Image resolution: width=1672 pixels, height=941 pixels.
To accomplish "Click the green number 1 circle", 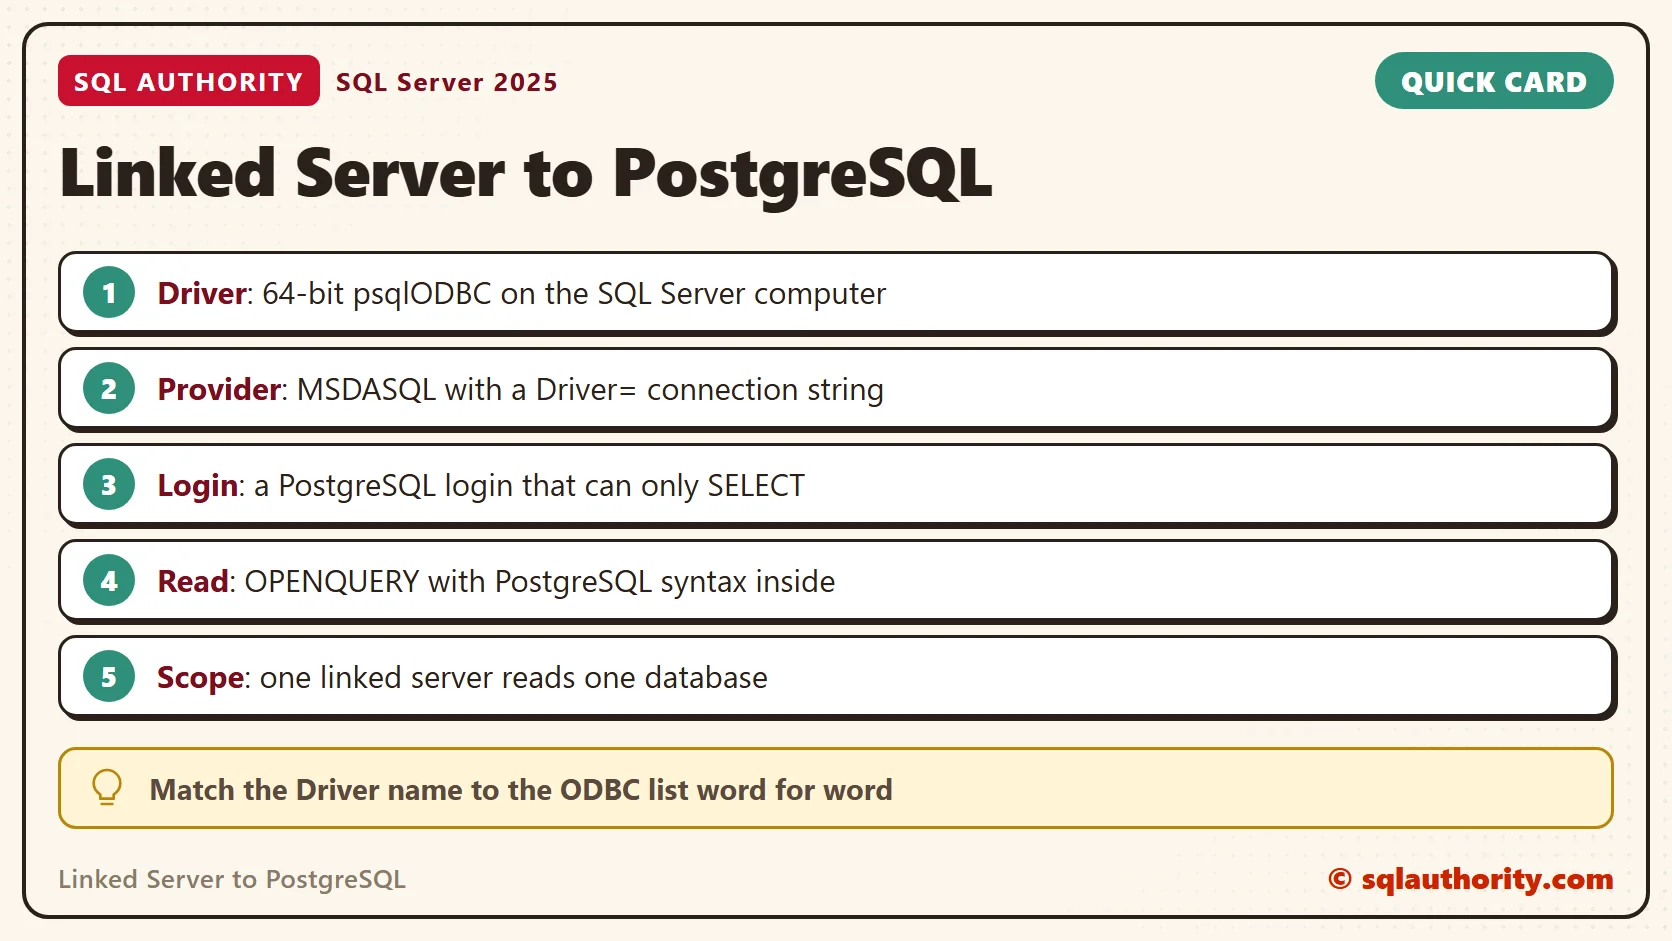I will click(x=109, y=293).
